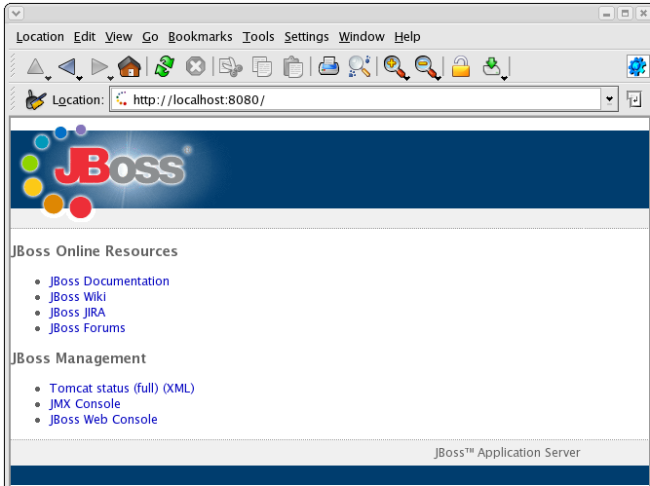
Task: Open the Location menu
Action: [40, 36]
